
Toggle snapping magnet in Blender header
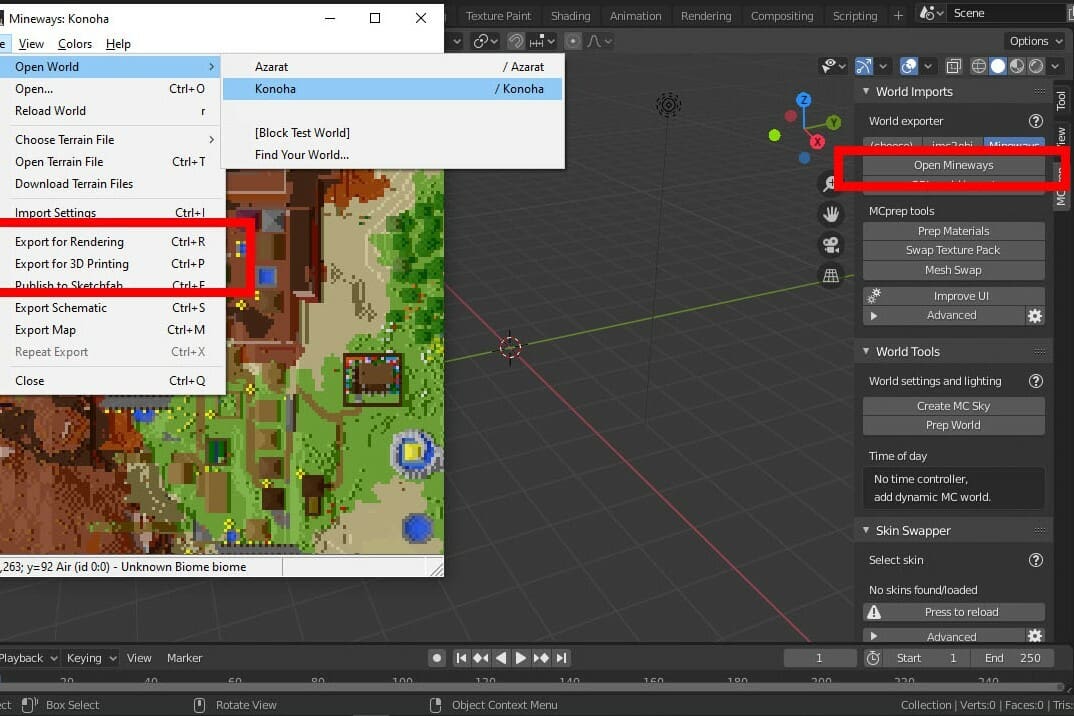pos(515,41)
